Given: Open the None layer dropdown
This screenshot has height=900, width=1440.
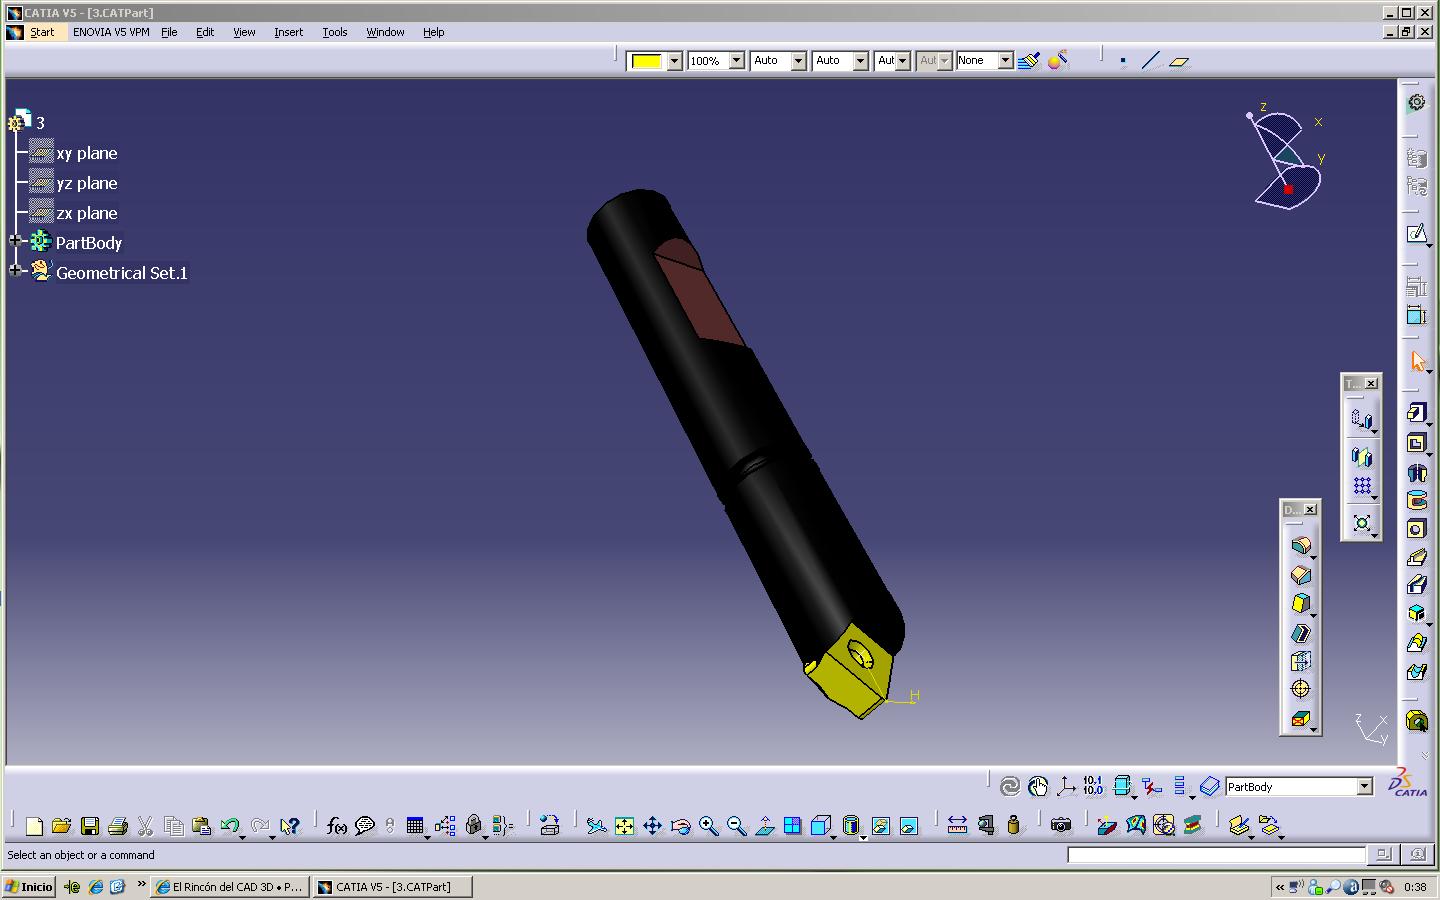Looking at the screenshot, I should pos(1006,61).
